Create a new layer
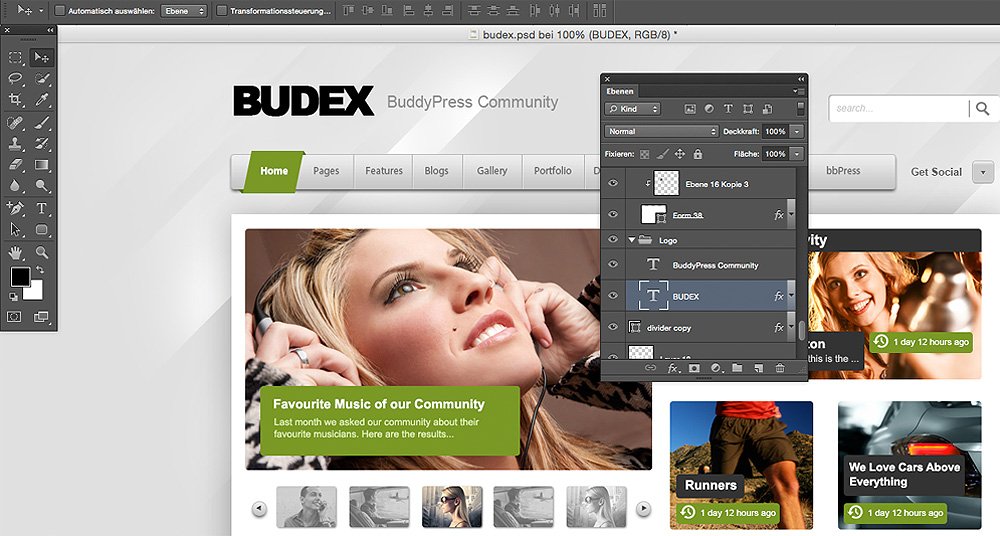 [x=758, y=368]
